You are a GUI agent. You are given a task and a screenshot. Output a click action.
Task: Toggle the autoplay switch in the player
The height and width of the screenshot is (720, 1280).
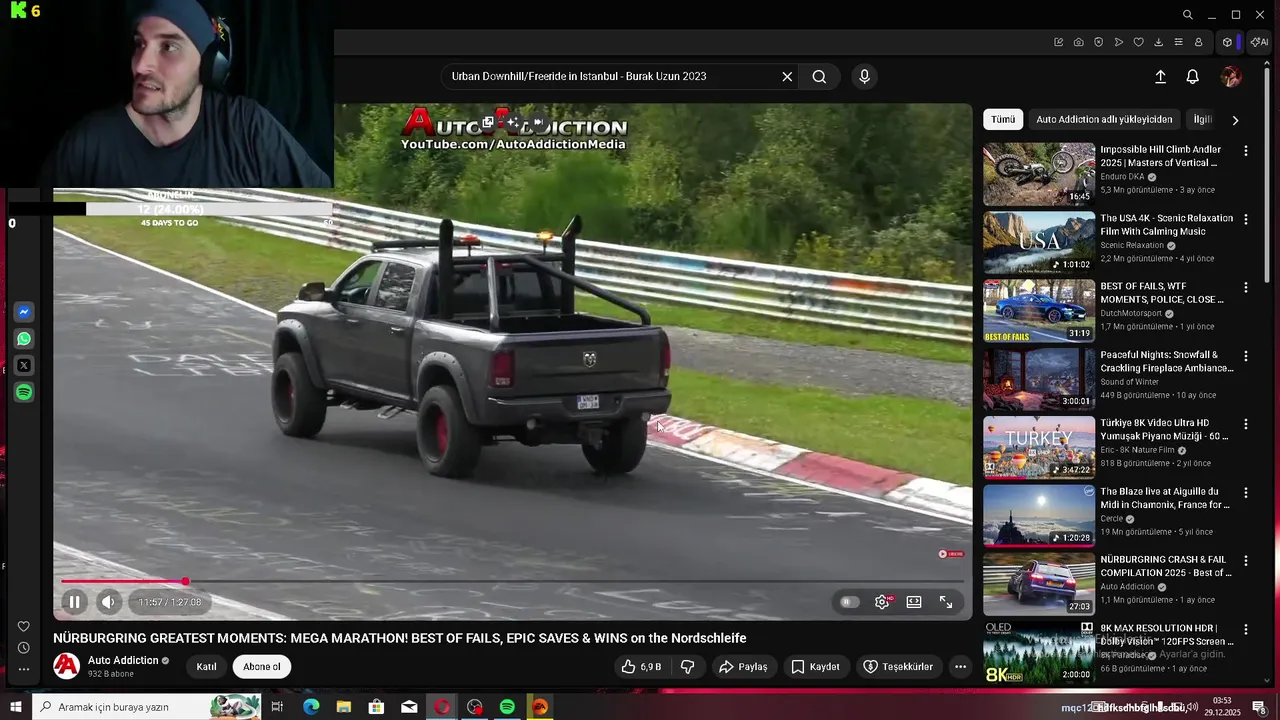point(849,602)
